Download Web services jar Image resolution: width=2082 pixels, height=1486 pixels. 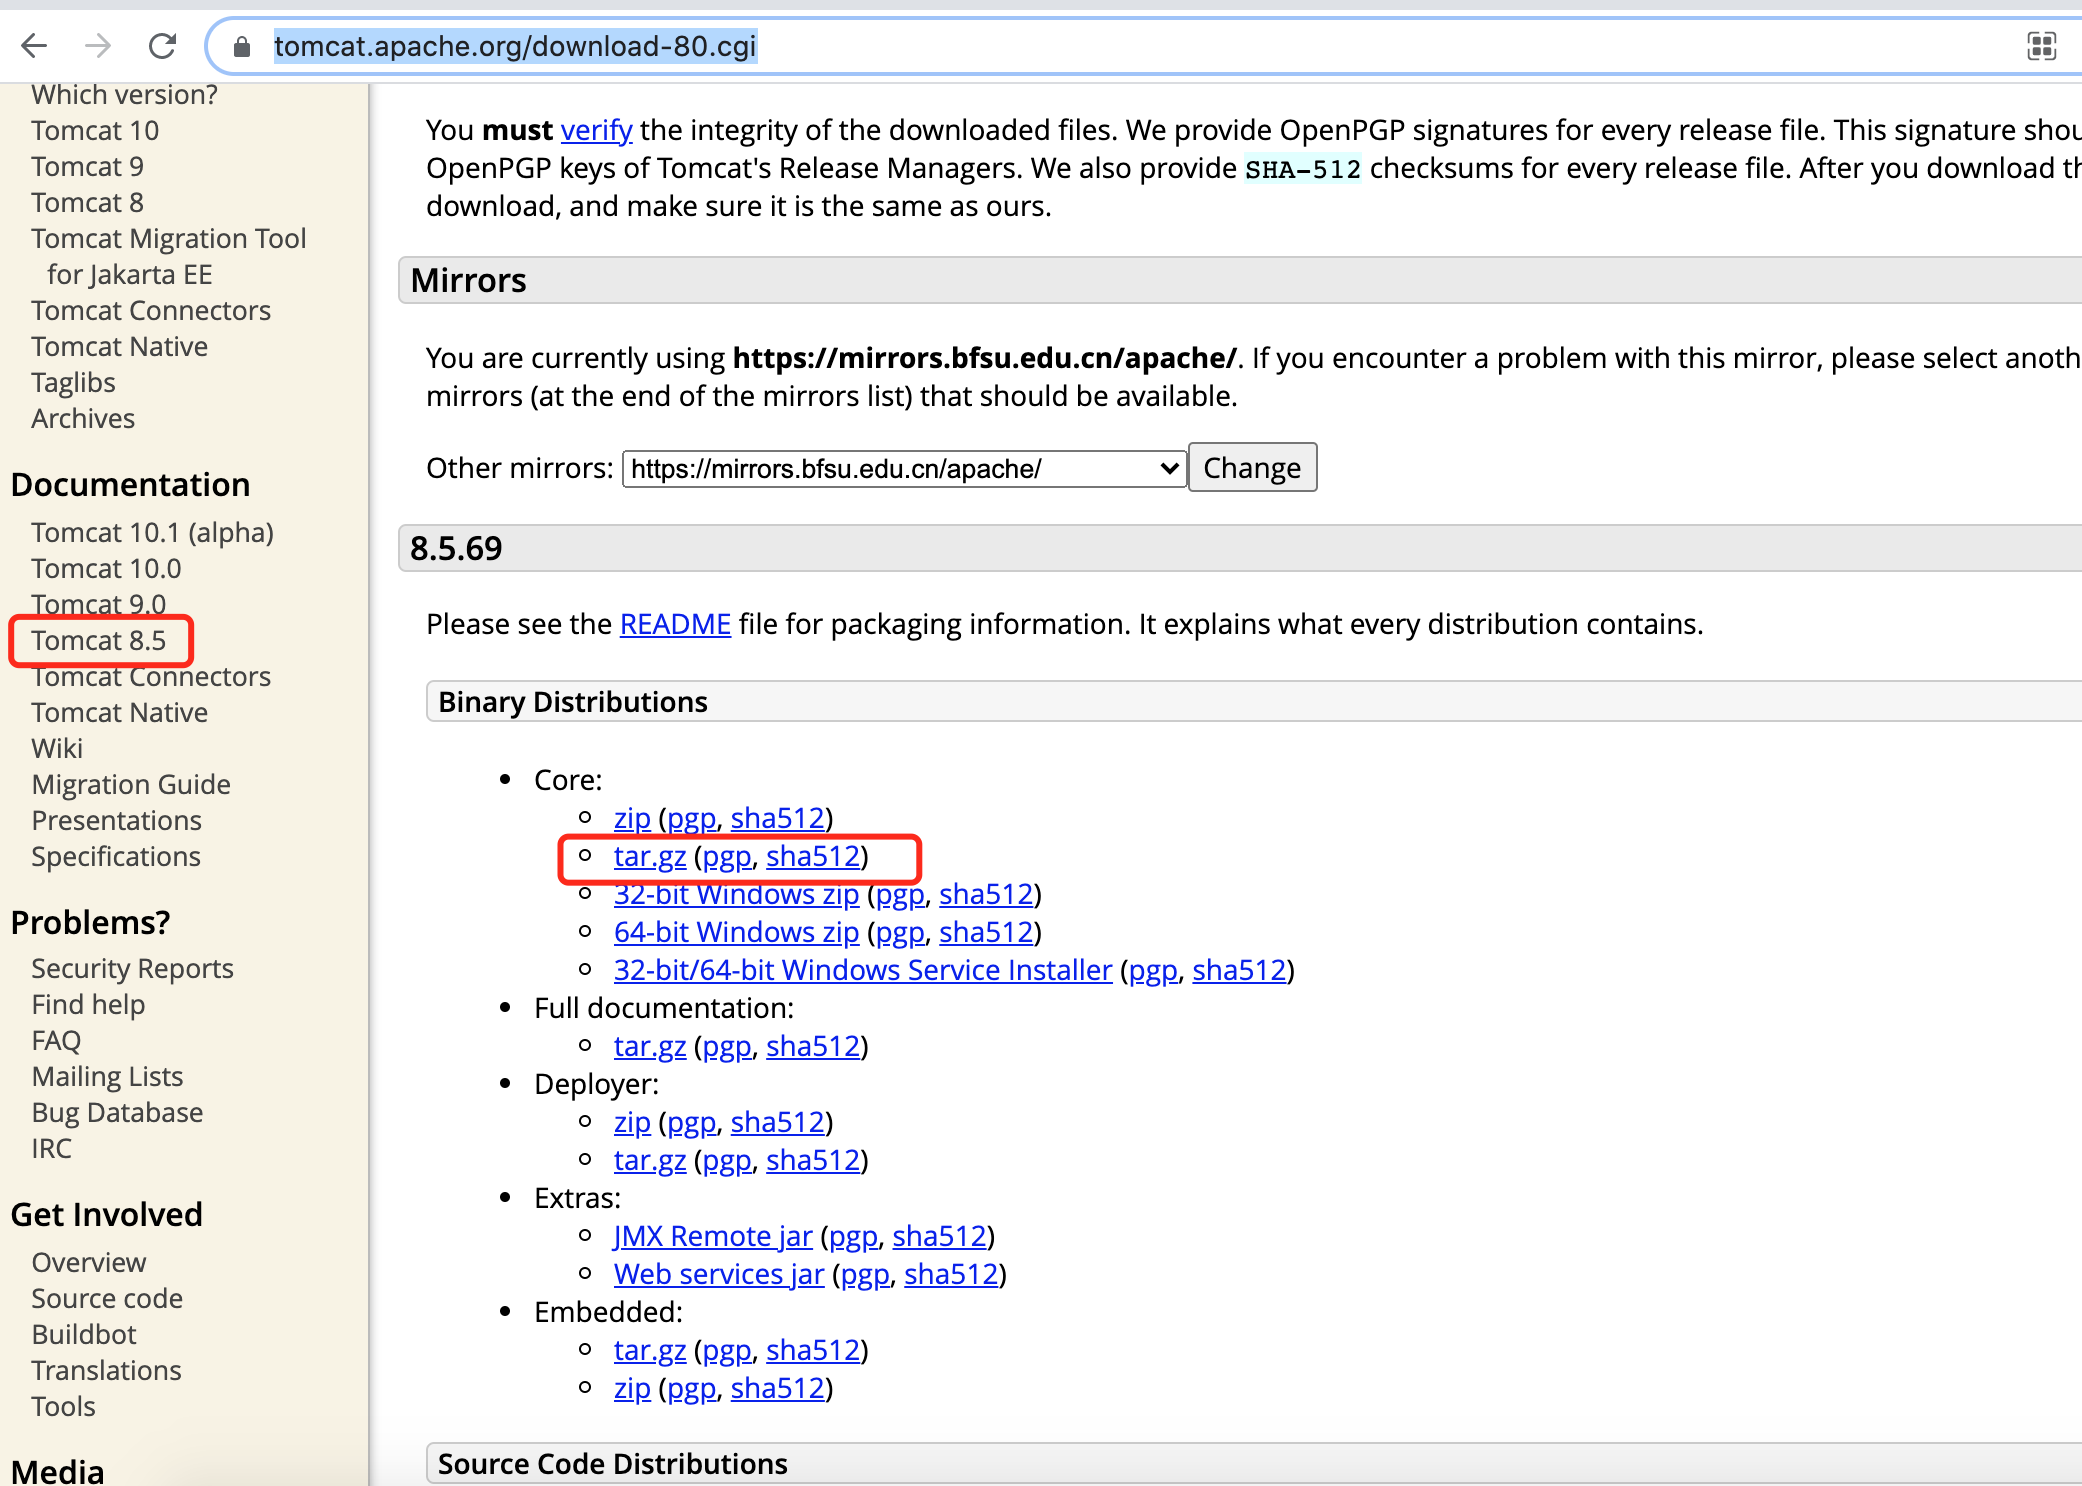(719, 1274)
